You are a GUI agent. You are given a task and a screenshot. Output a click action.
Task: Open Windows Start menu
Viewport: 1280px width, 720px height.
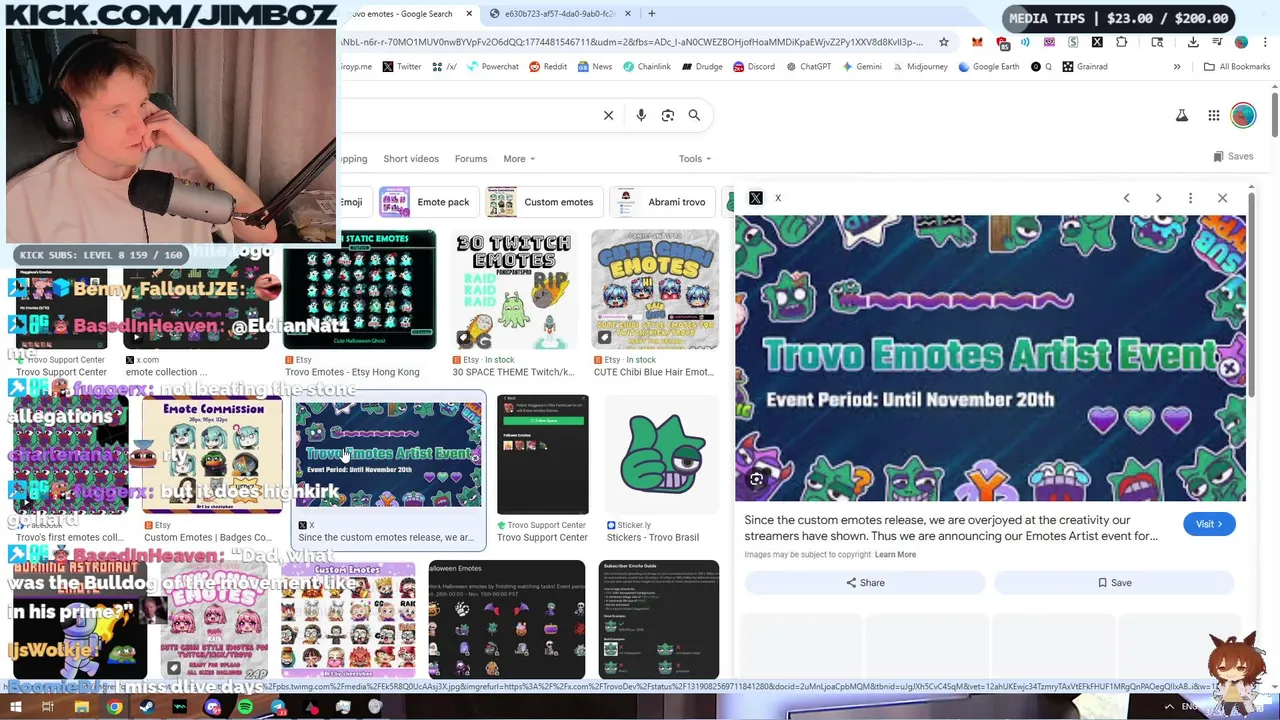pos(15,708)
